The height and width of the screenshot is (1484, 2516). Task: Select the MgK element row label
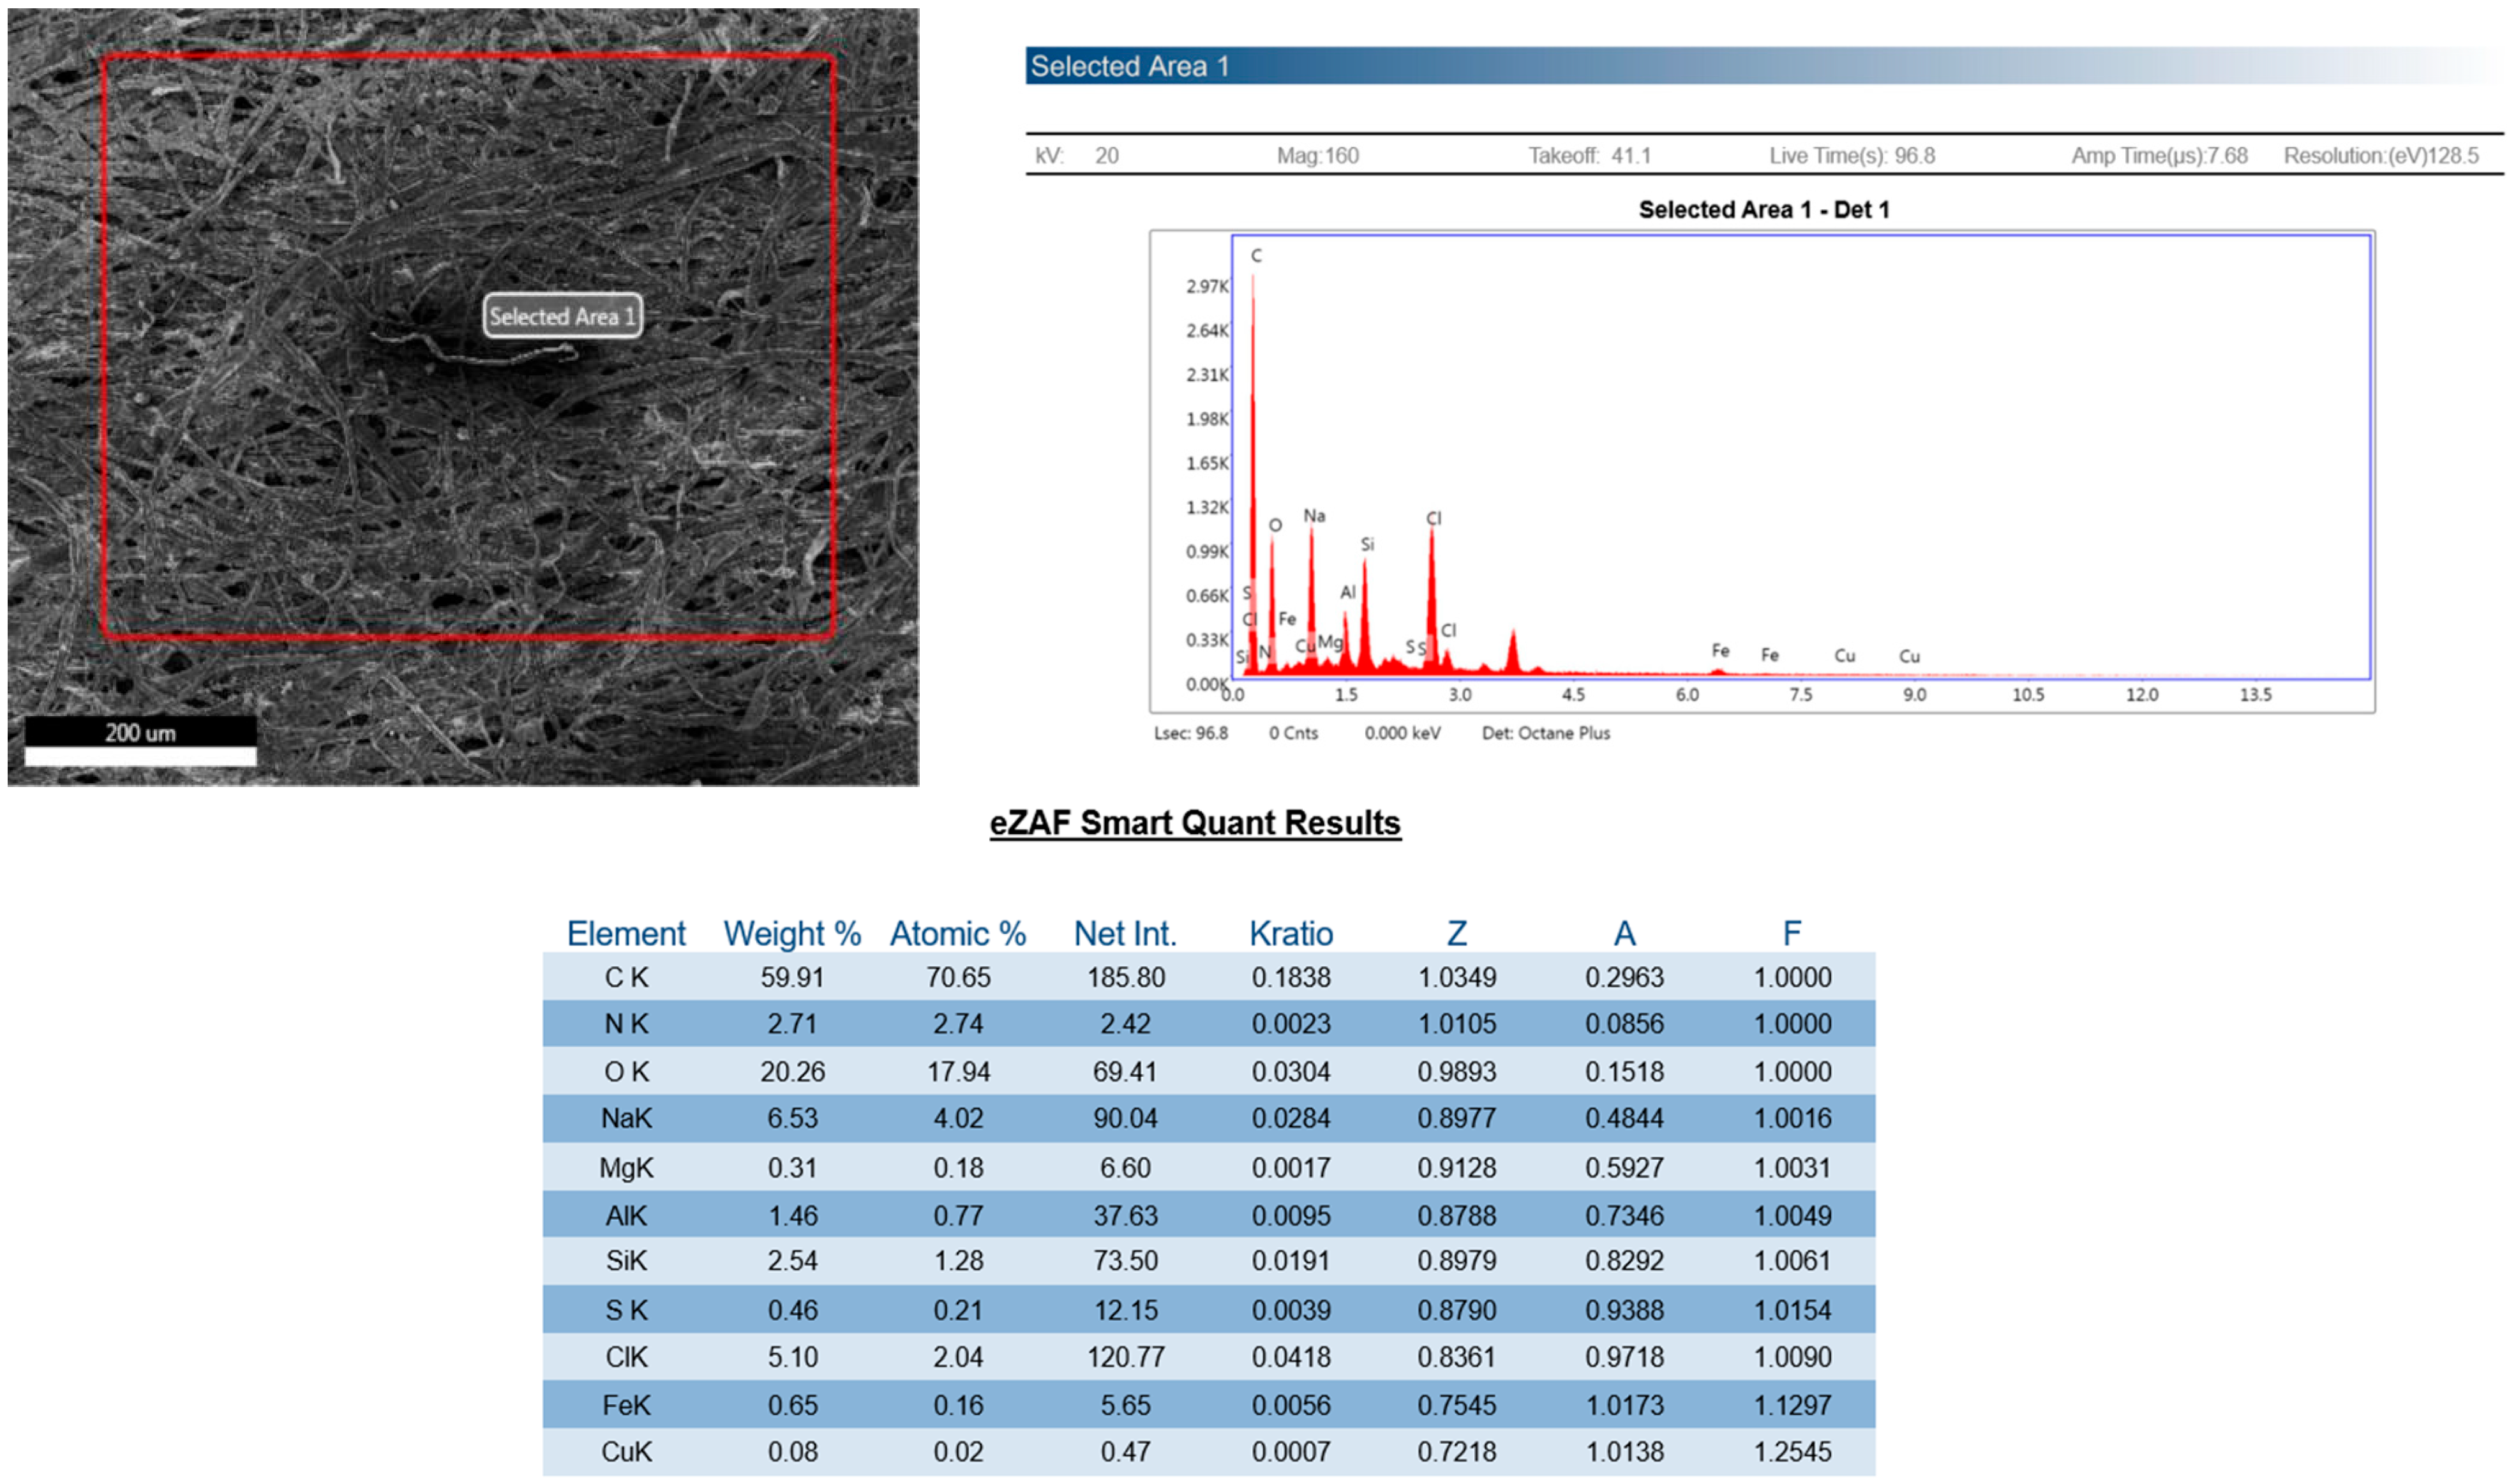coord(626,1168)
